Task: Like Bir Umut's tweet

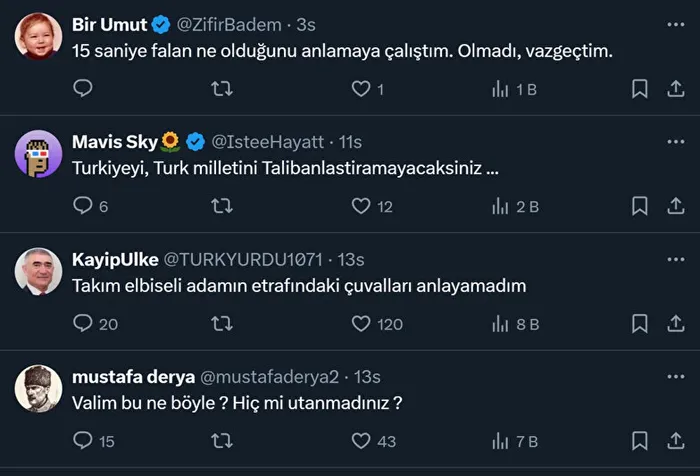Action: [362, 89]
